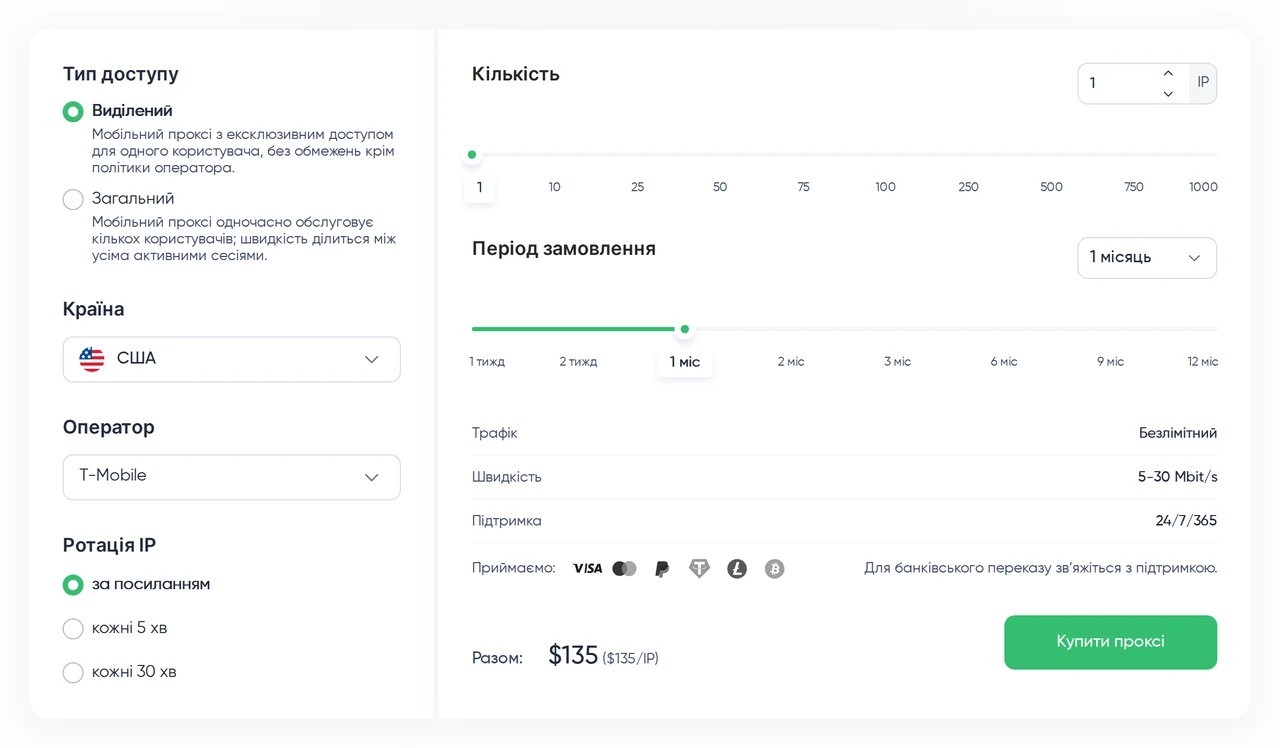The width and height of the screenshot is (1280, 748).
Task: Select the 12 міс period mark
Action: pyautogui.click(x=1203, y=362)
